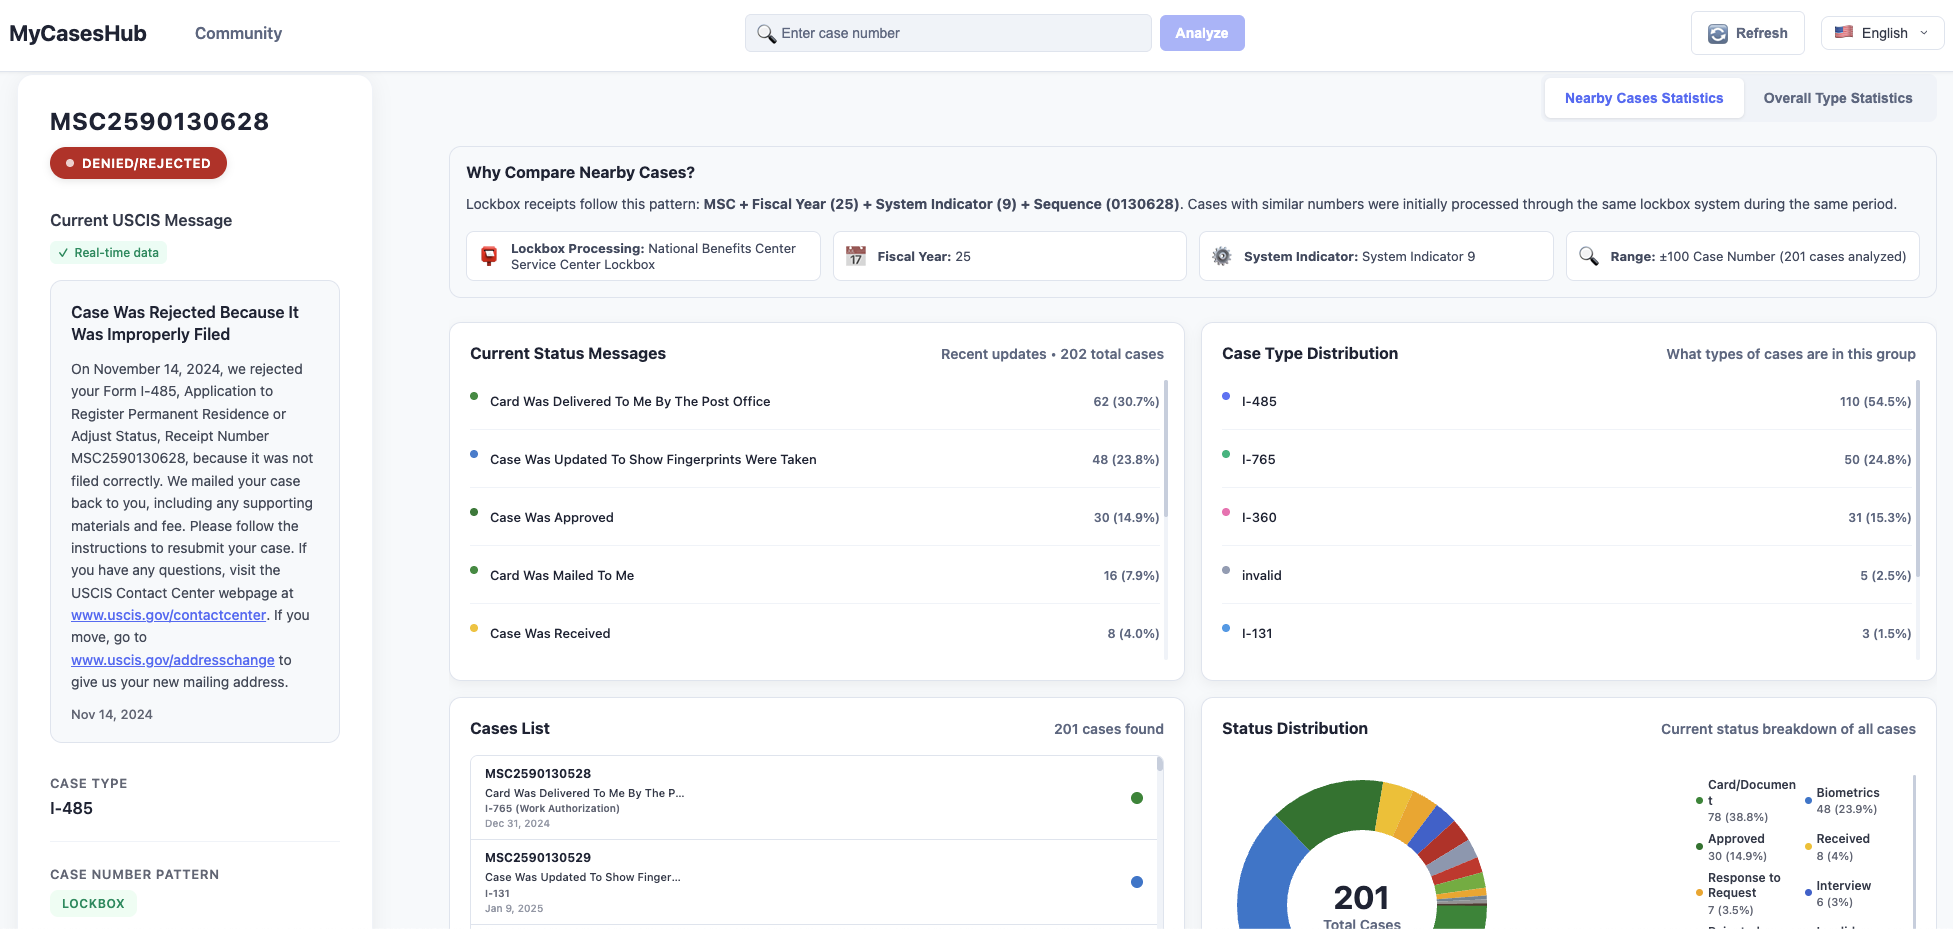Click the Biometrics 48 (23.9%) legend entry
The width and height of the screenshot is (1953, 929).
click(1845, 801)
